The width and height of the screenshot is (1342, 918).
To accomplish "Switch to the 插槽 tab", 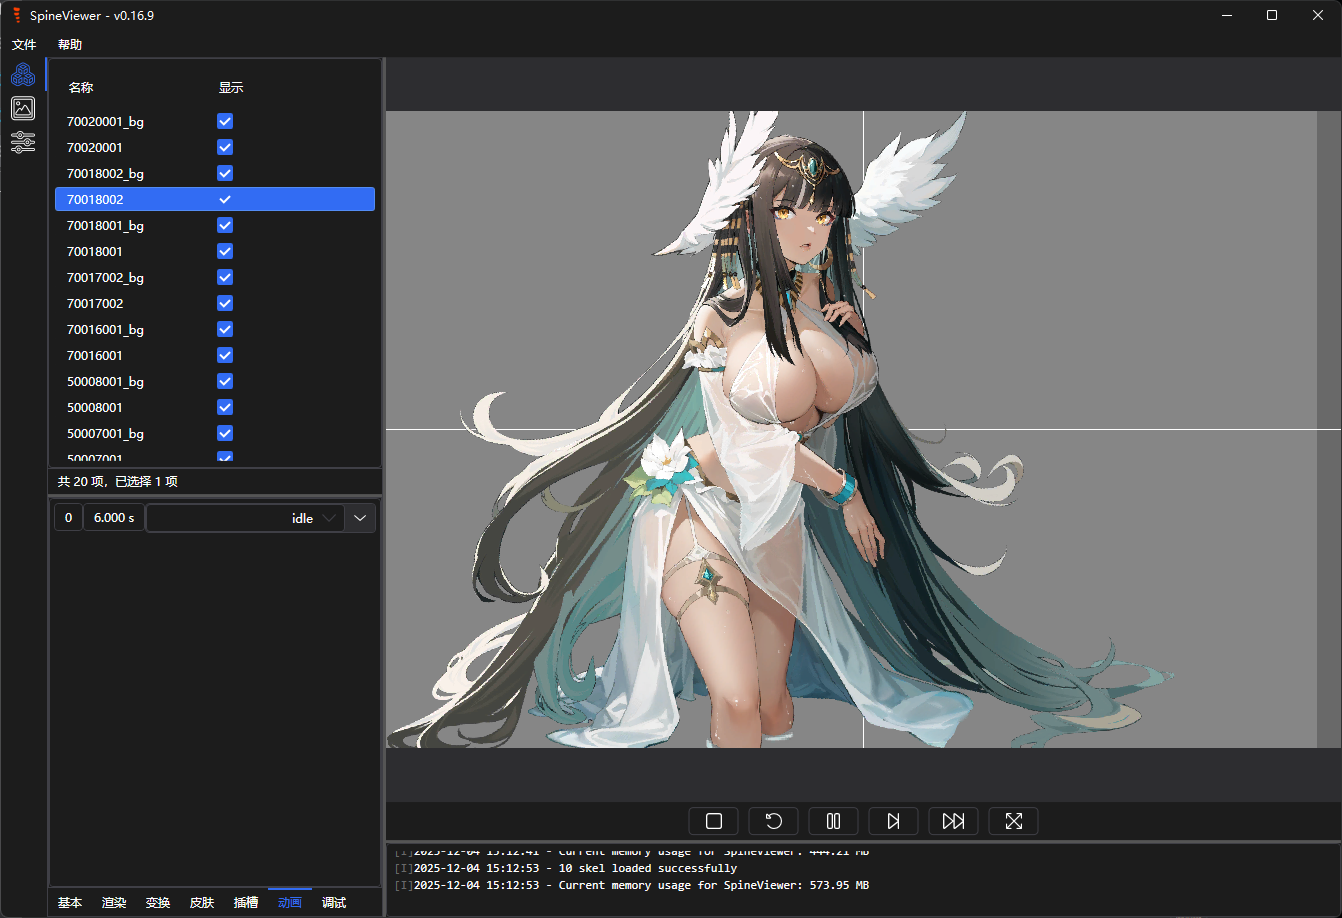I will point(246,902).
